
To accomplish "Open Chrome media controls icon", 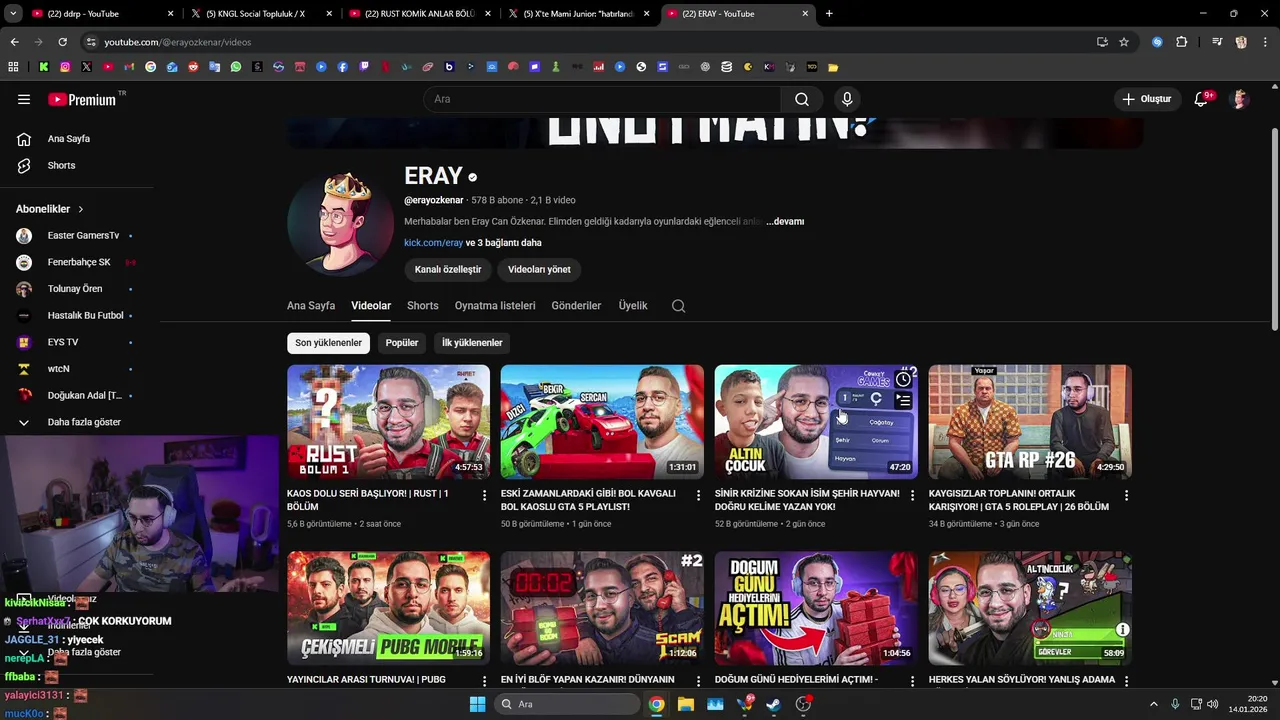I will (1217, 42).
